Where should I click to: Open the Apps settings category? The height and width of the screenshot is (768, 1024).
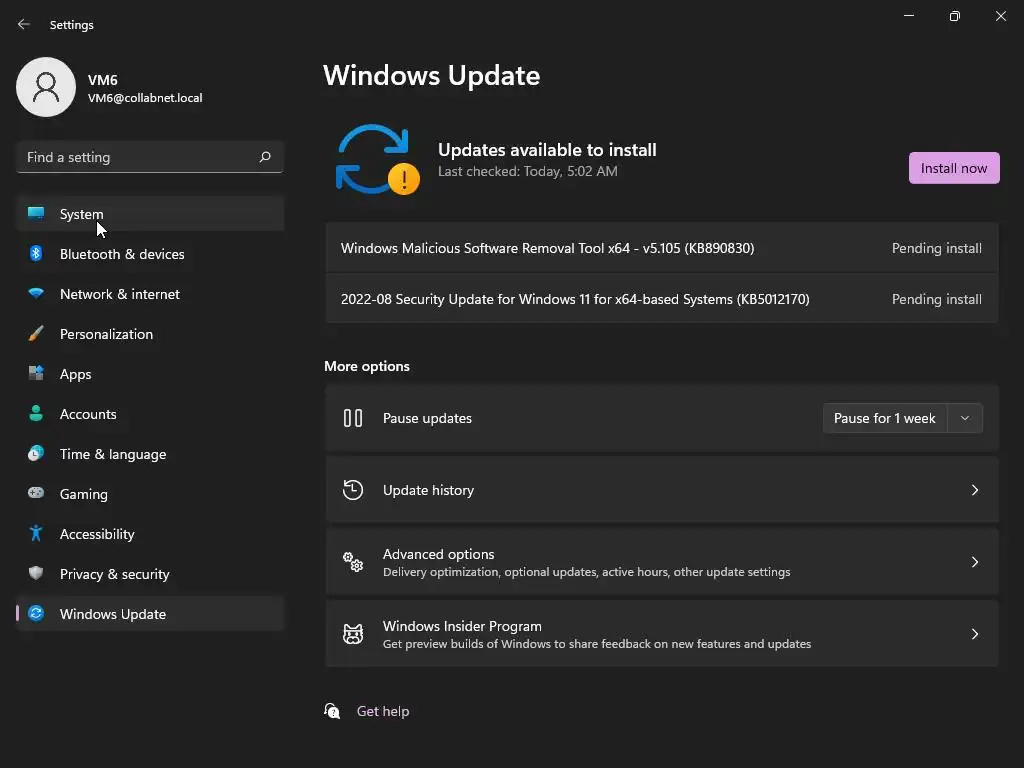76,374
